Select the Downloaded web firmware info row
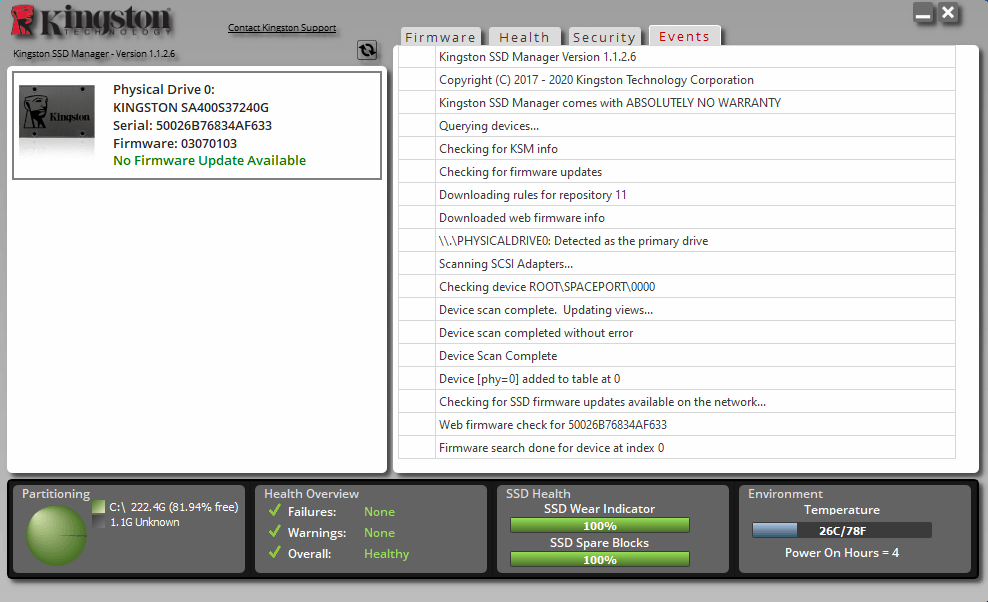988x602 pixels. [677, 218]
